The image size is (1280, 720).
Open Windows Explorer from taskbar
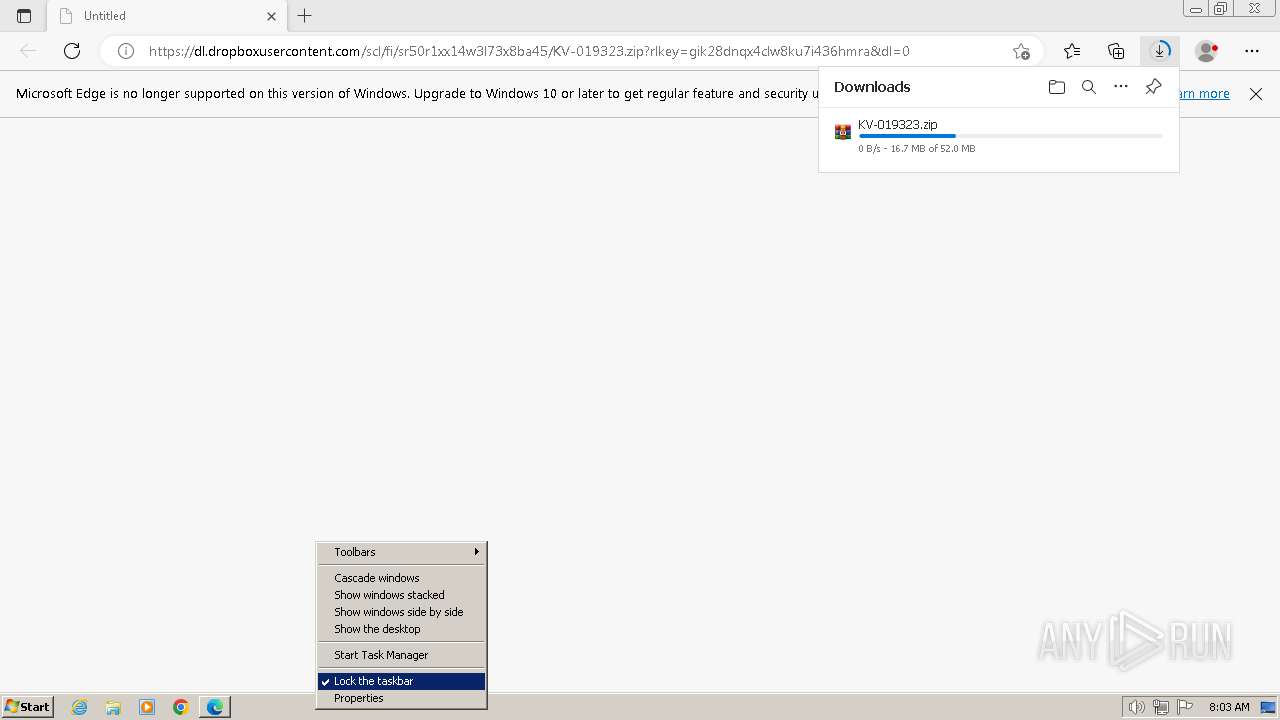coord(114,707)
